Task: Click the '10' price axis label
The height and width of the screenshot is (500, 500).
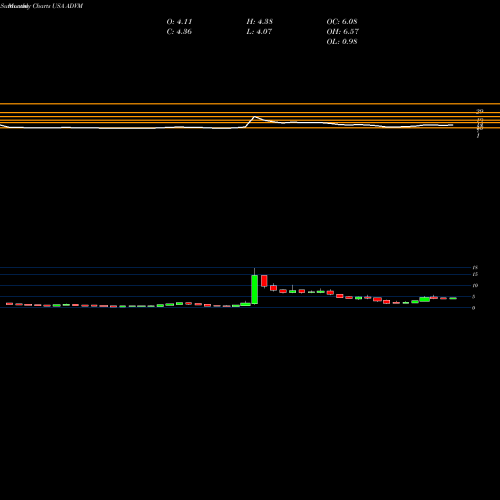Action: (x=475, y=285)
